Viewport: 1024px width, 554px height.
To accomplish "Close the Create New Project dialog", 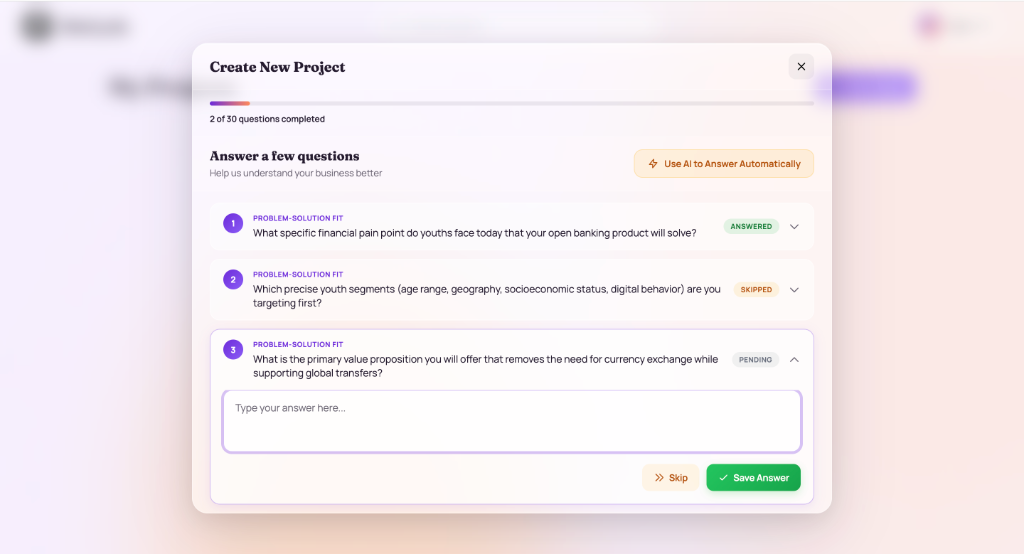I will [801, 67].
